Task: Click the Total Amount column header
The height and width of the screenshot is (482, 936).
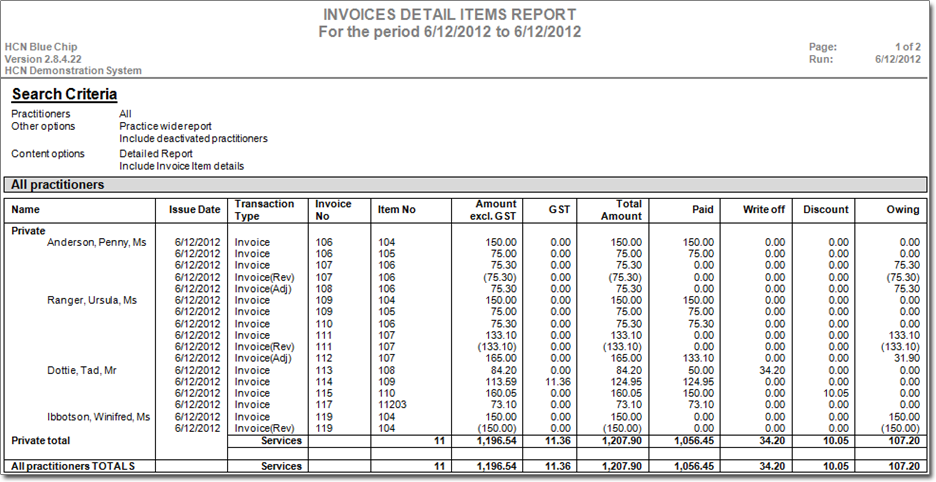Action: click(621, 210)
